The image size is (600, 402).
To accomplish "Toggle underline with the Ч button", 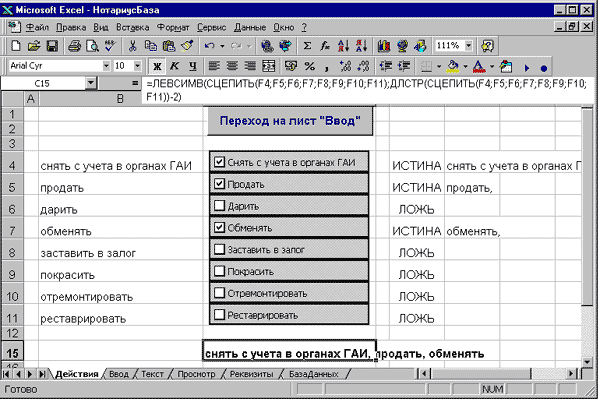I will tap(193, 67).
